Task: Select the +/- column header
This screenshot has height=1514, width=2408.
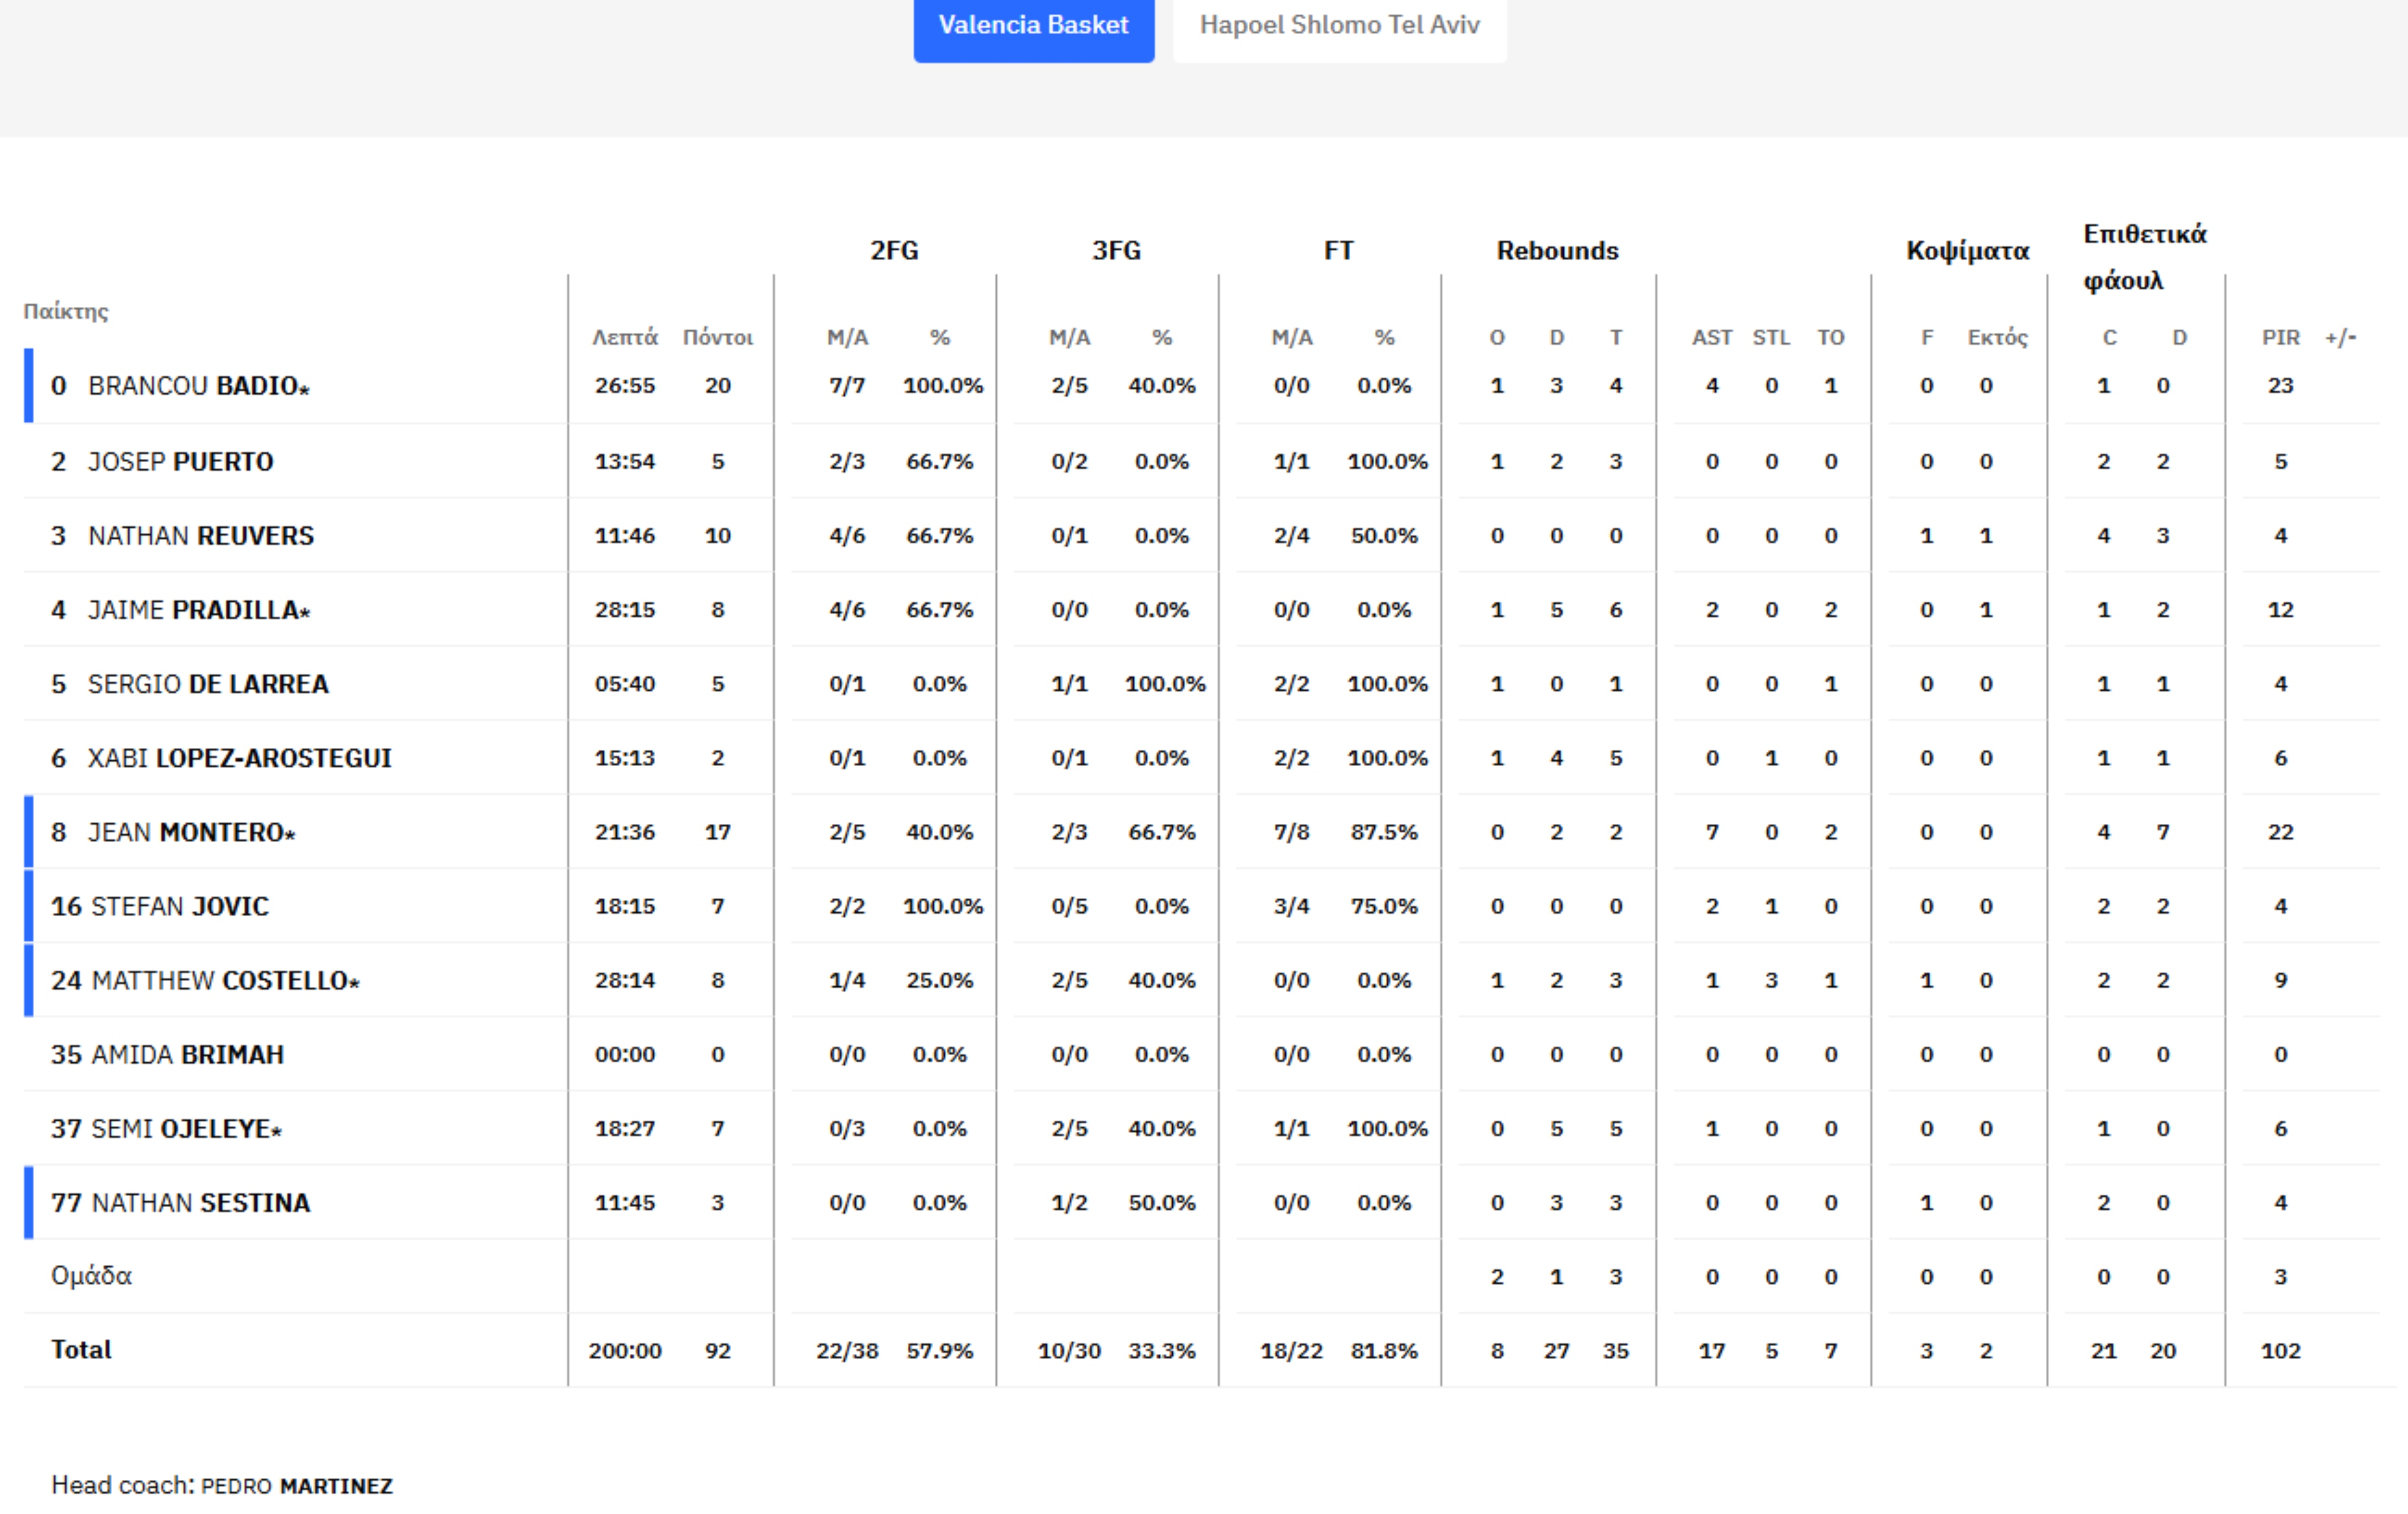Action: coord(2340,337)
